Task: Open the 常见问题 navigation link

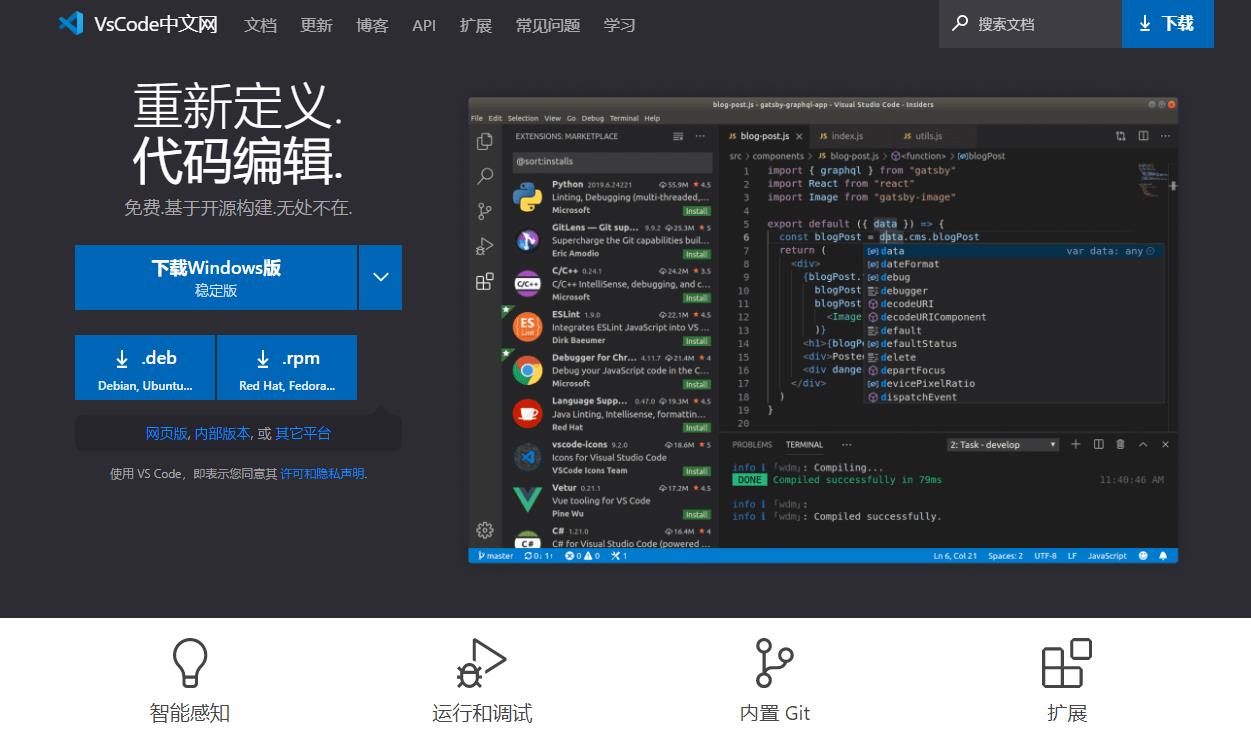Action: coord(548,25)
